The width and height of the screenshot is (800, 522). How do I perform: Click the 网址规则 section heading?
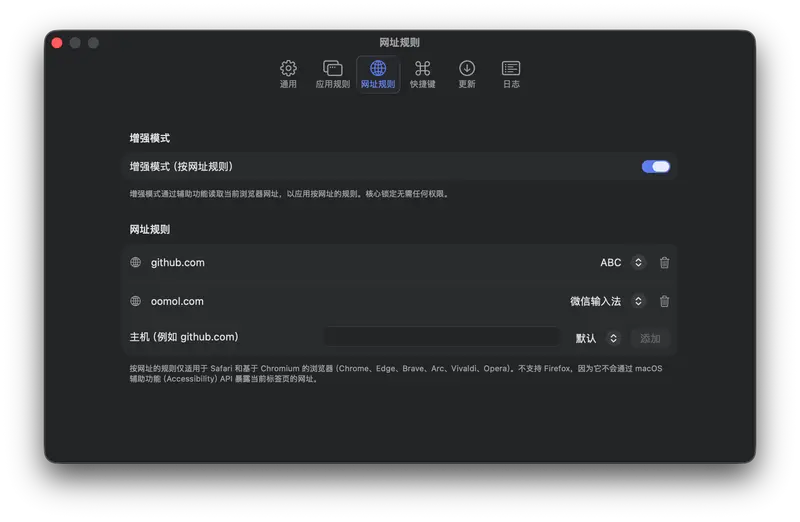[149, 229]
